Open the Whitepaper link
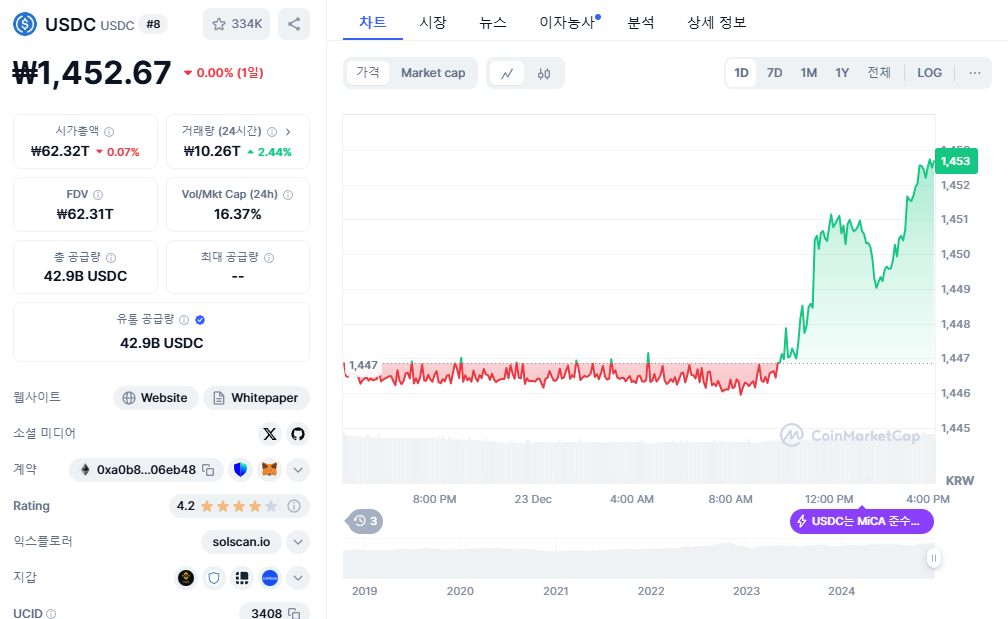Screen dimensions: 1008x619 (256, 398)
